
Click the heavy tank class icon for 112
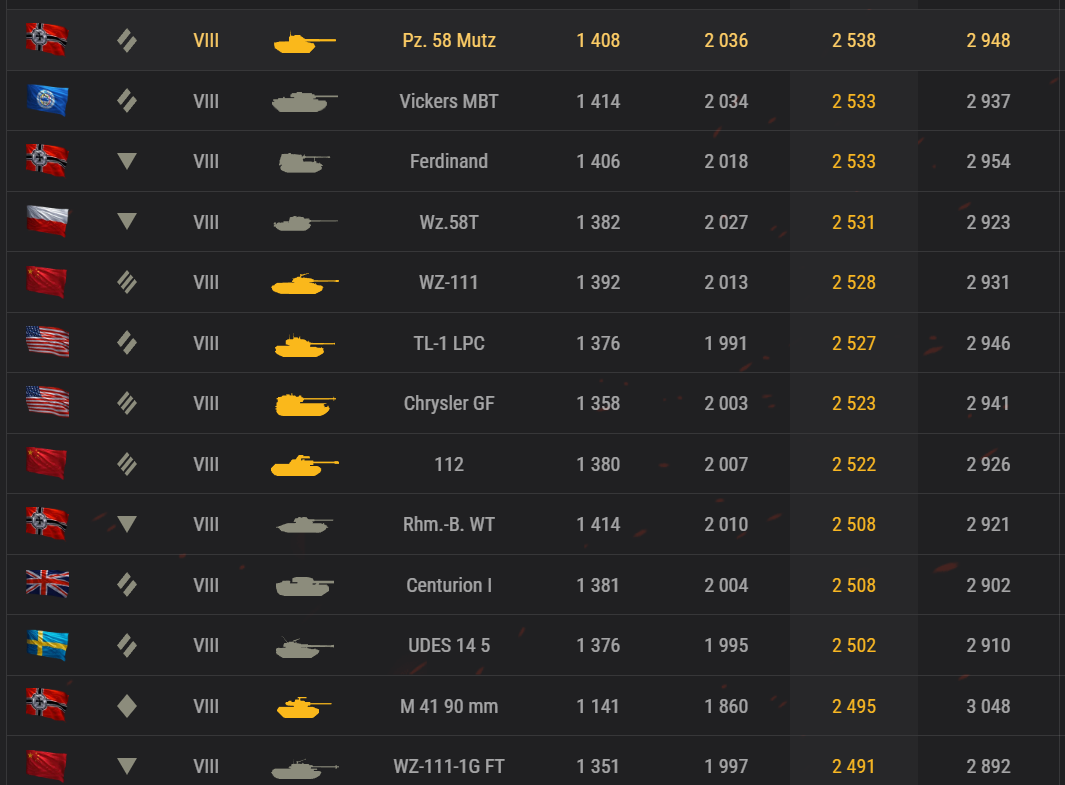(126, 464)
